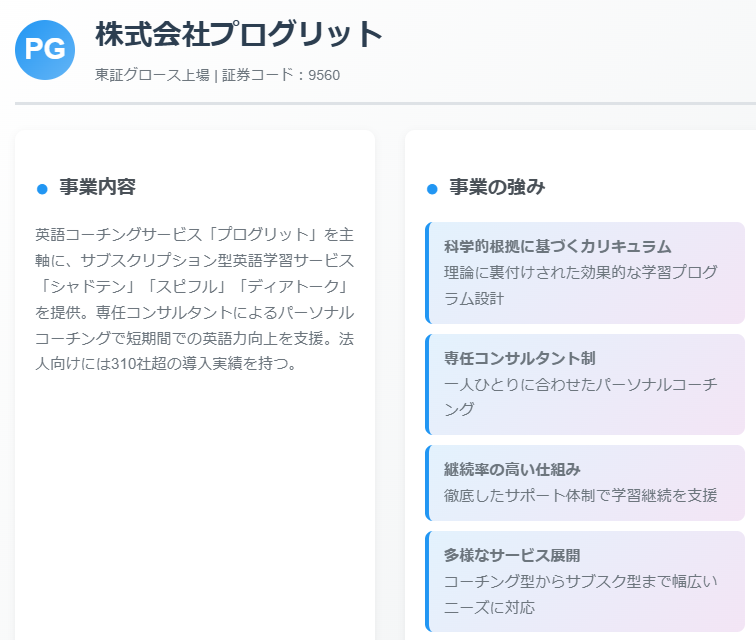Screen dimensions: 756x640
Task: Select the 継続率の高い仕組み card title
Action: point(512,469)
